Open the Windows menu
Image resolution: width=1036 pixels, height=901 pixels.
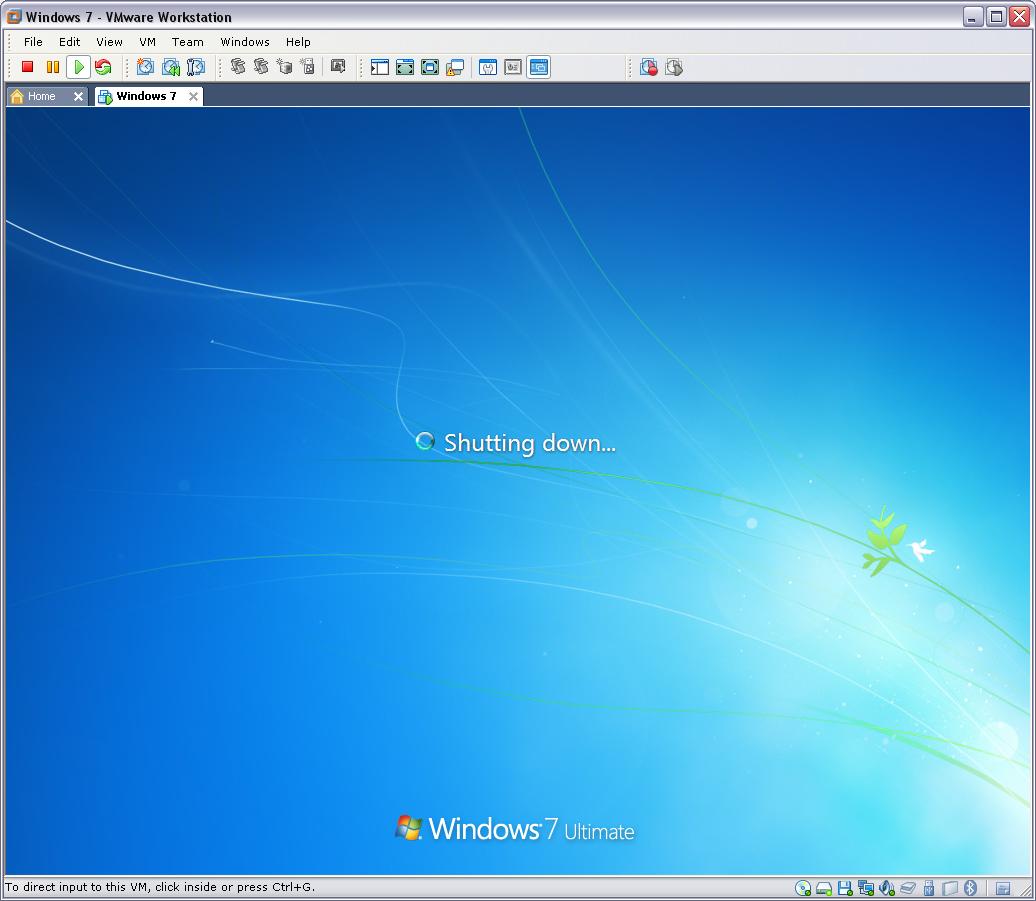[245, 42]
